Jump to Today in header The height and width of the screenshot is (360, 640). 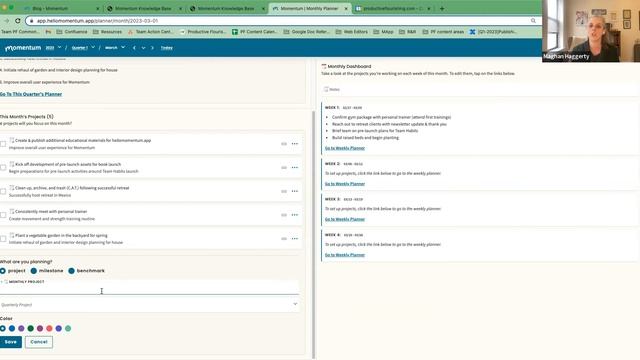pos(167,48)
